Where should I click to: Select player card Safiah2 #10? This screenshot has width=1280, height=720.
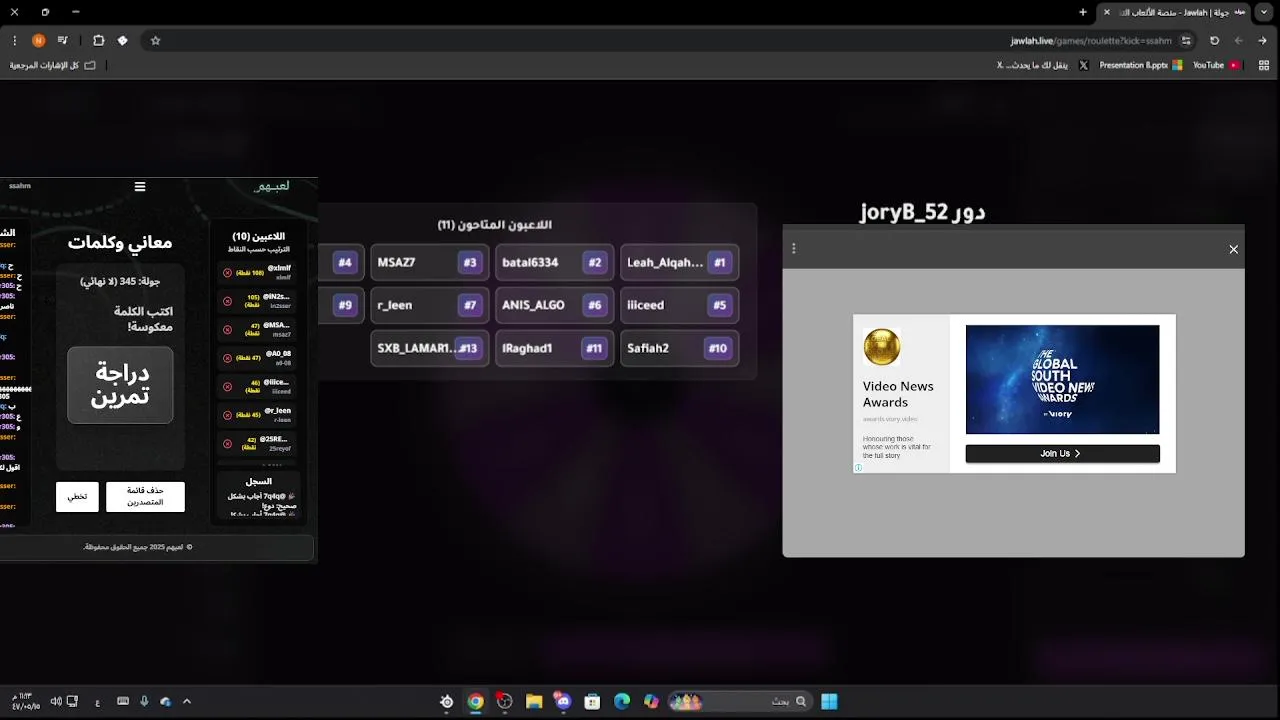point(679,348)
